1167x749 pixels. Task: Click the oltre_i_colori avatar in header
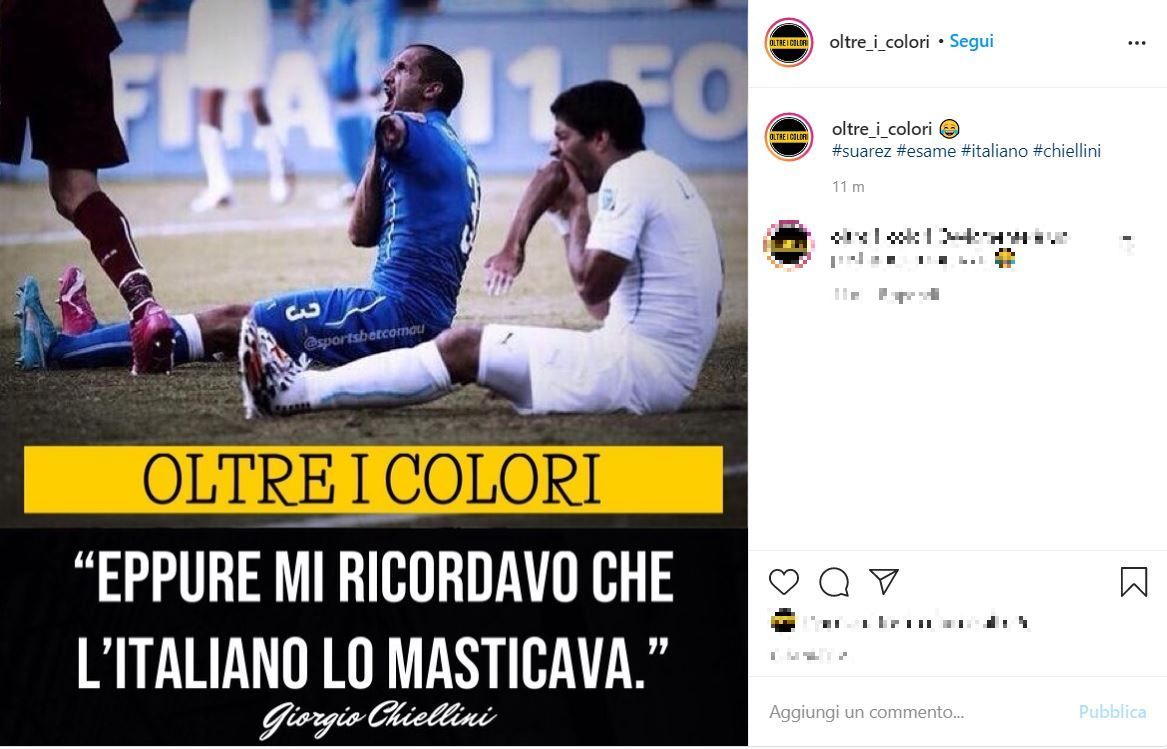(x=789, y=42)
